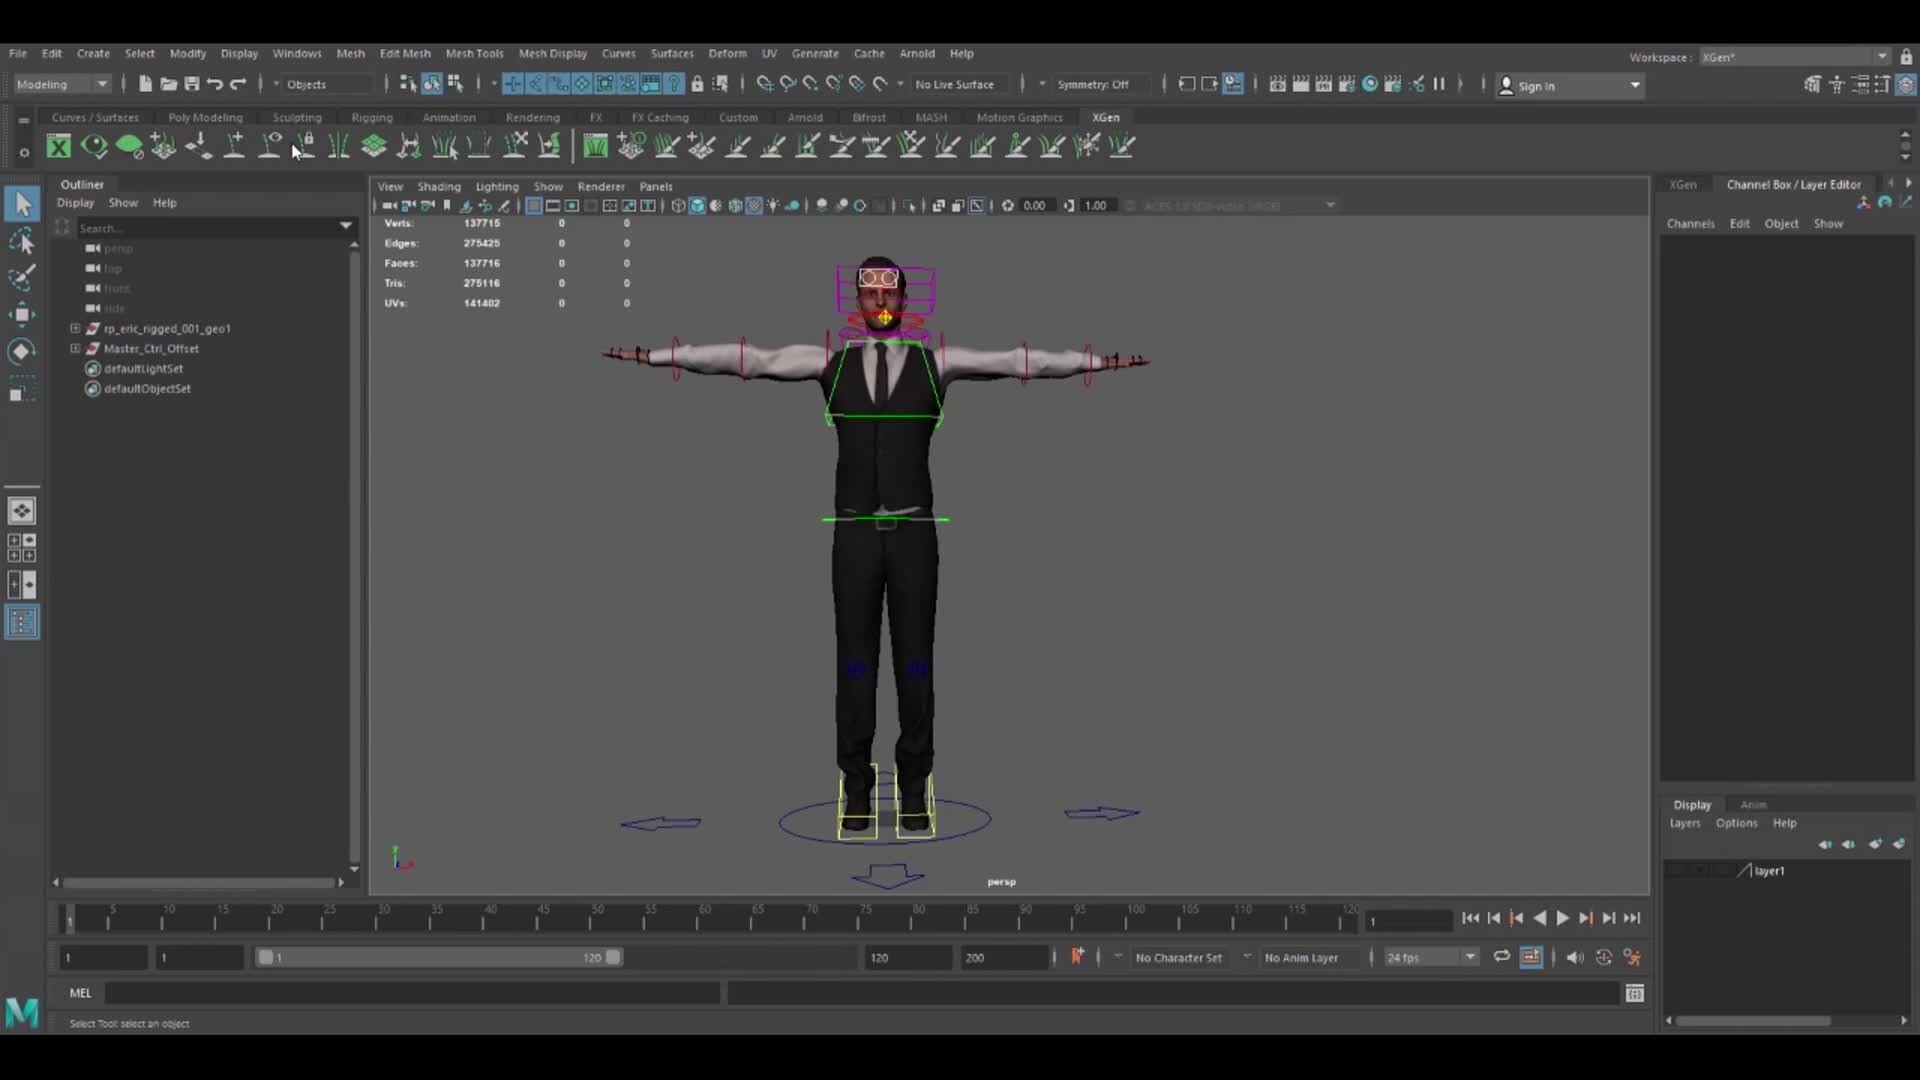Select the Select Tool in the toolbox
Image resolution: width=1920 pixels, height=1080 pixels.
click(22, 204)
